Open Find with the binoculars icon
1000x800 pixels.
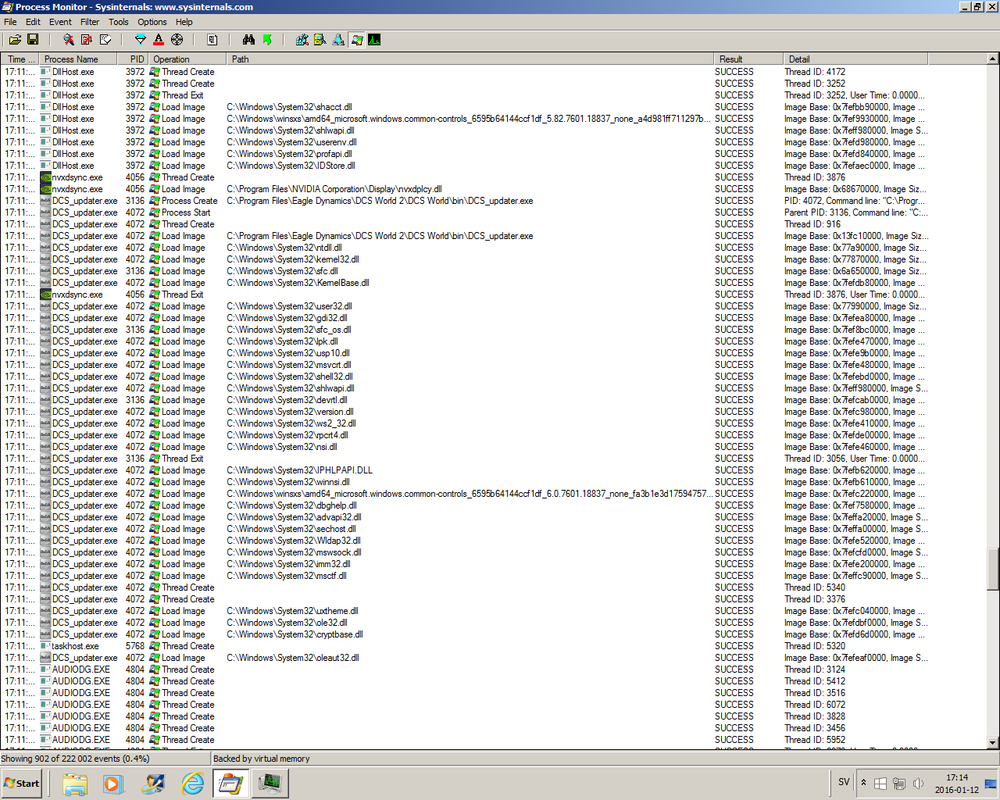pyautogui.click(x=248, y=40)
